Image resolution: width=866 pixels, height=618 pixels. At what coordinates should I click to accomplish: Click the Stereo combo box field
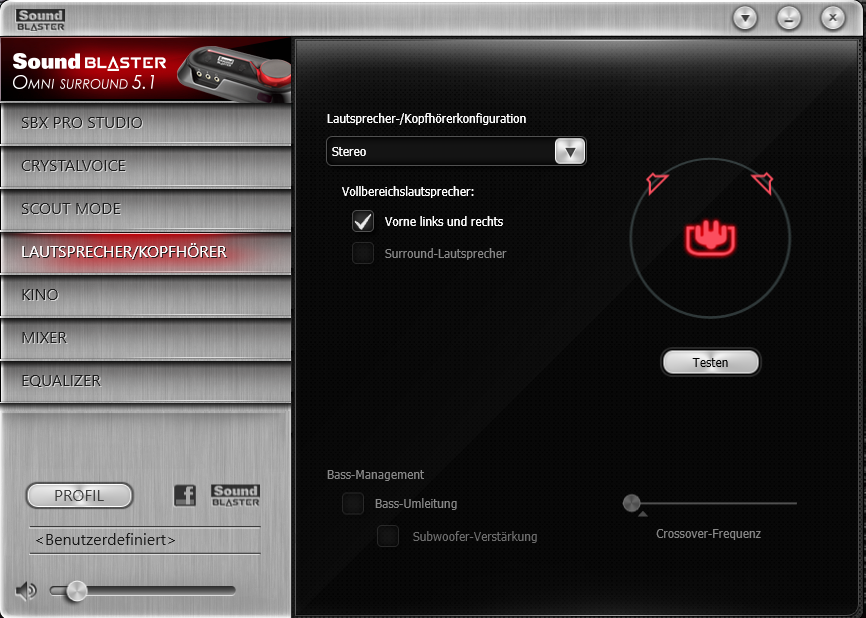456,151
